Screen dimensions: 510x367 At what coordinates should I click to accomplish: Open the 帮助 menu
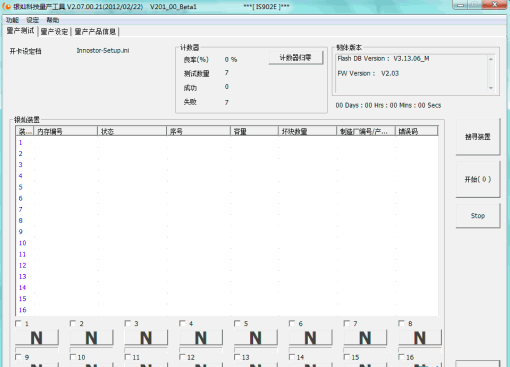[x=53, y=20]
